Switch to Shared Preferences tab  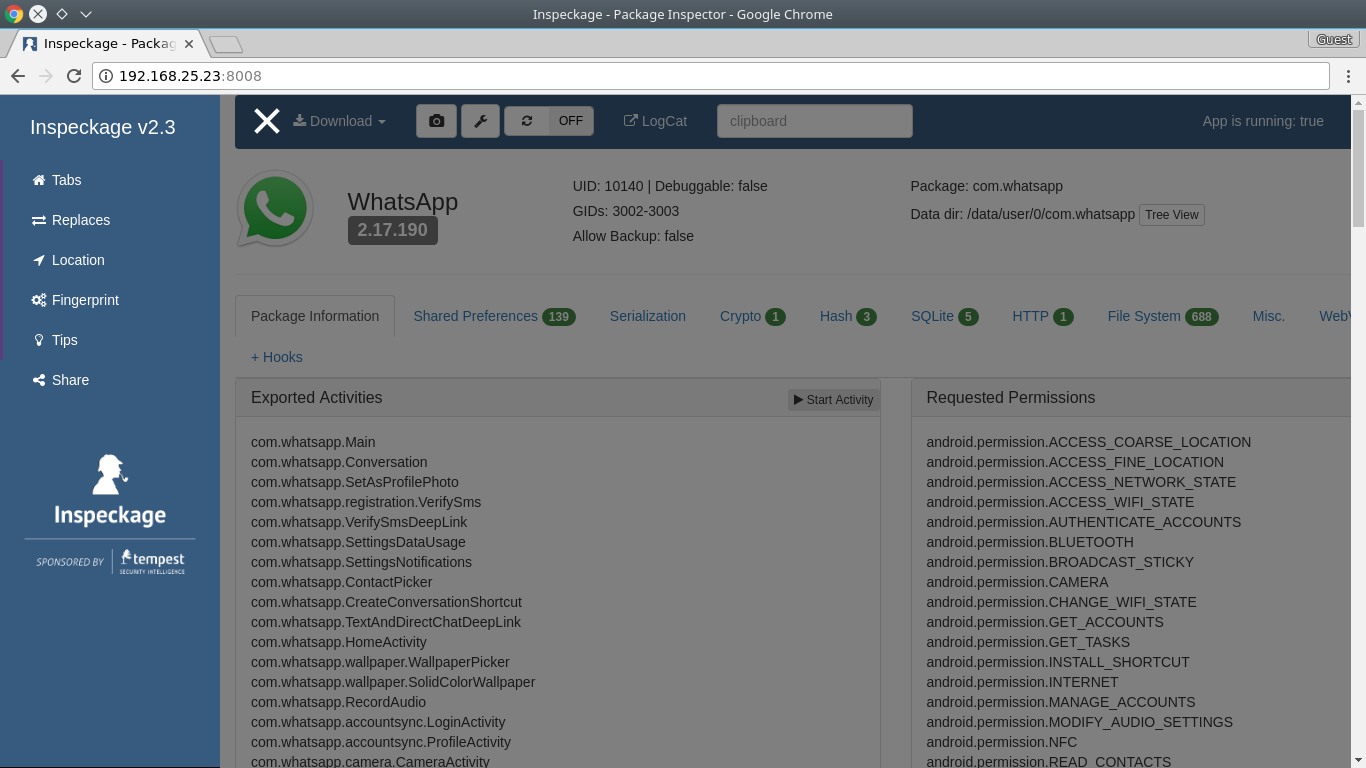click(x=494, y=316)
